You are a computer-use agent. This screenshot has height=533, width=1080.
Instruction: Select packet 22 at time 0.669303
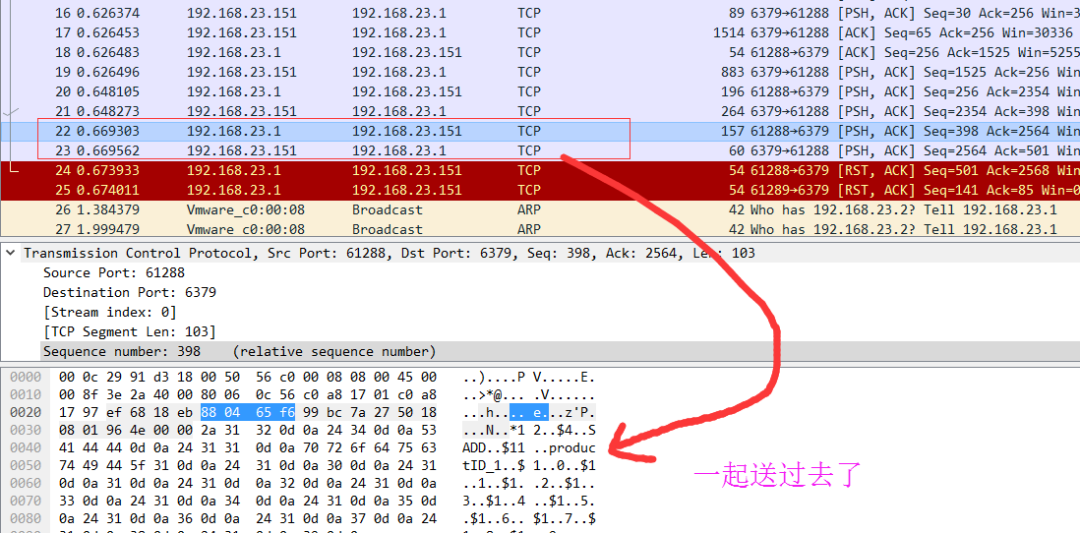tap(540, 131)
